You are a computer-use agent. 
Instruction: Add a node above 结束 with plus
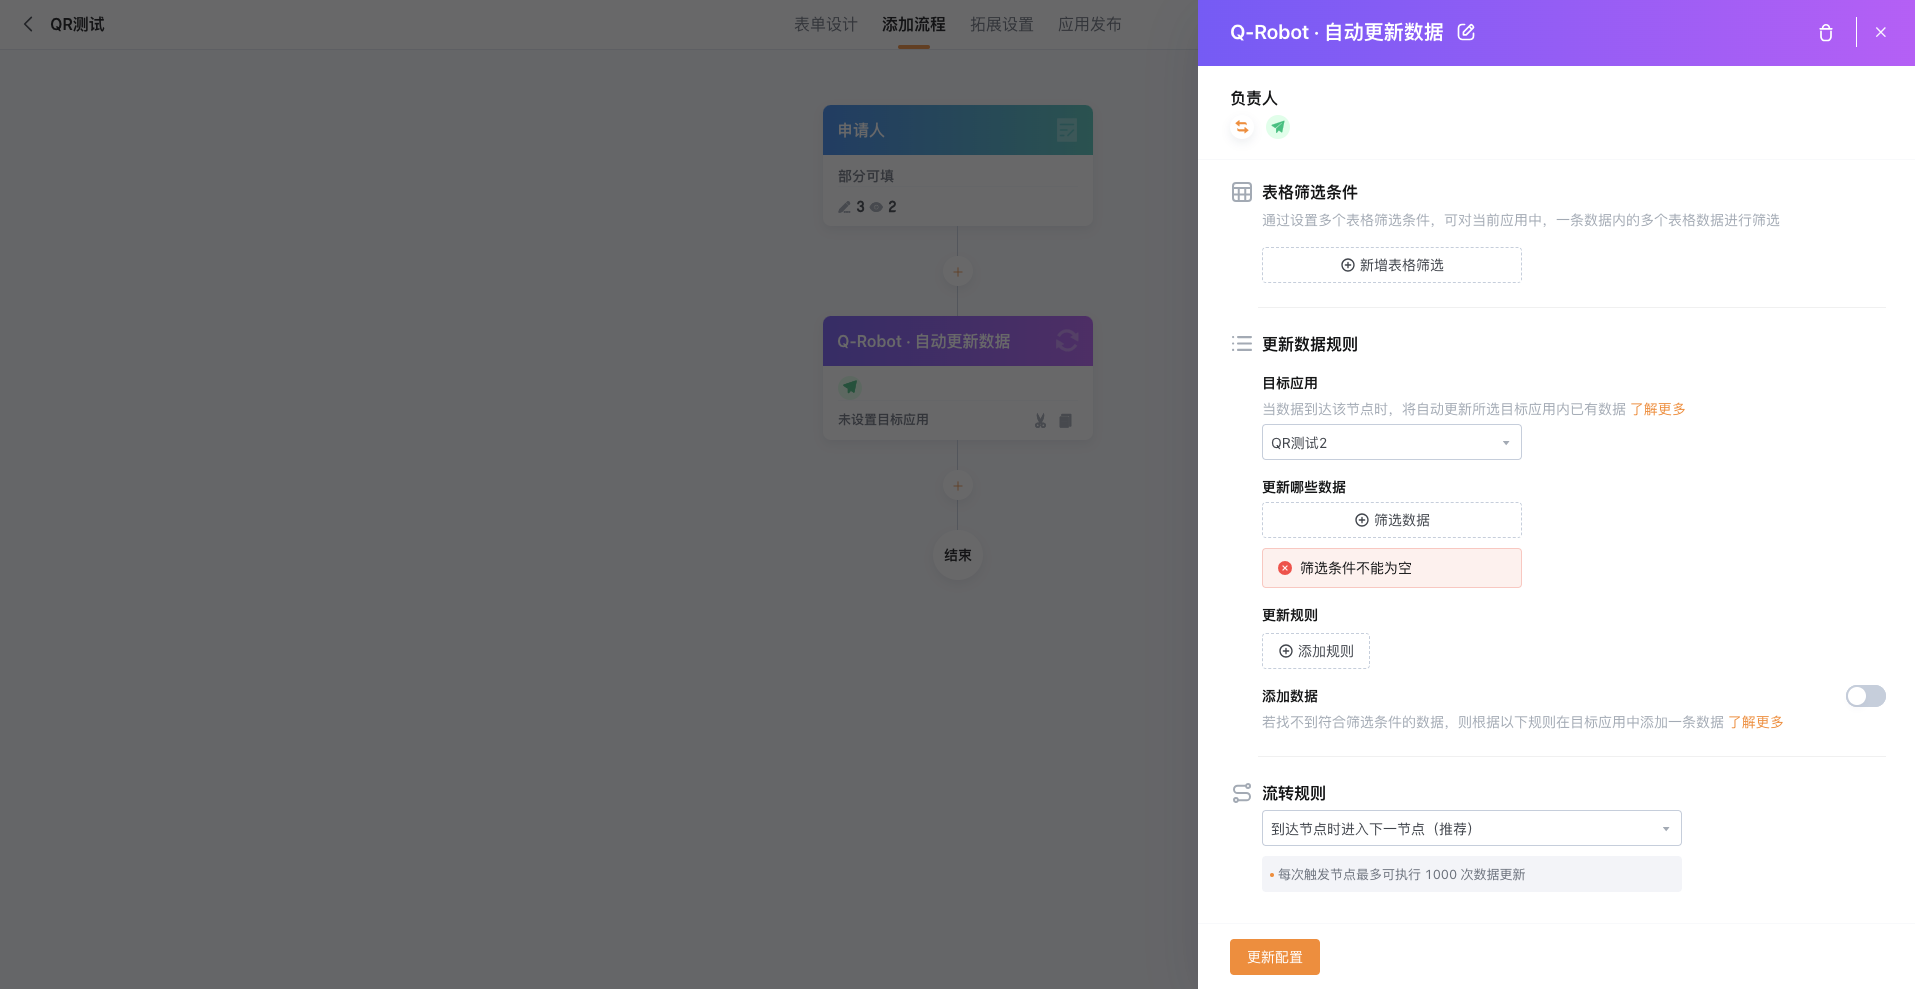point(957,486)
